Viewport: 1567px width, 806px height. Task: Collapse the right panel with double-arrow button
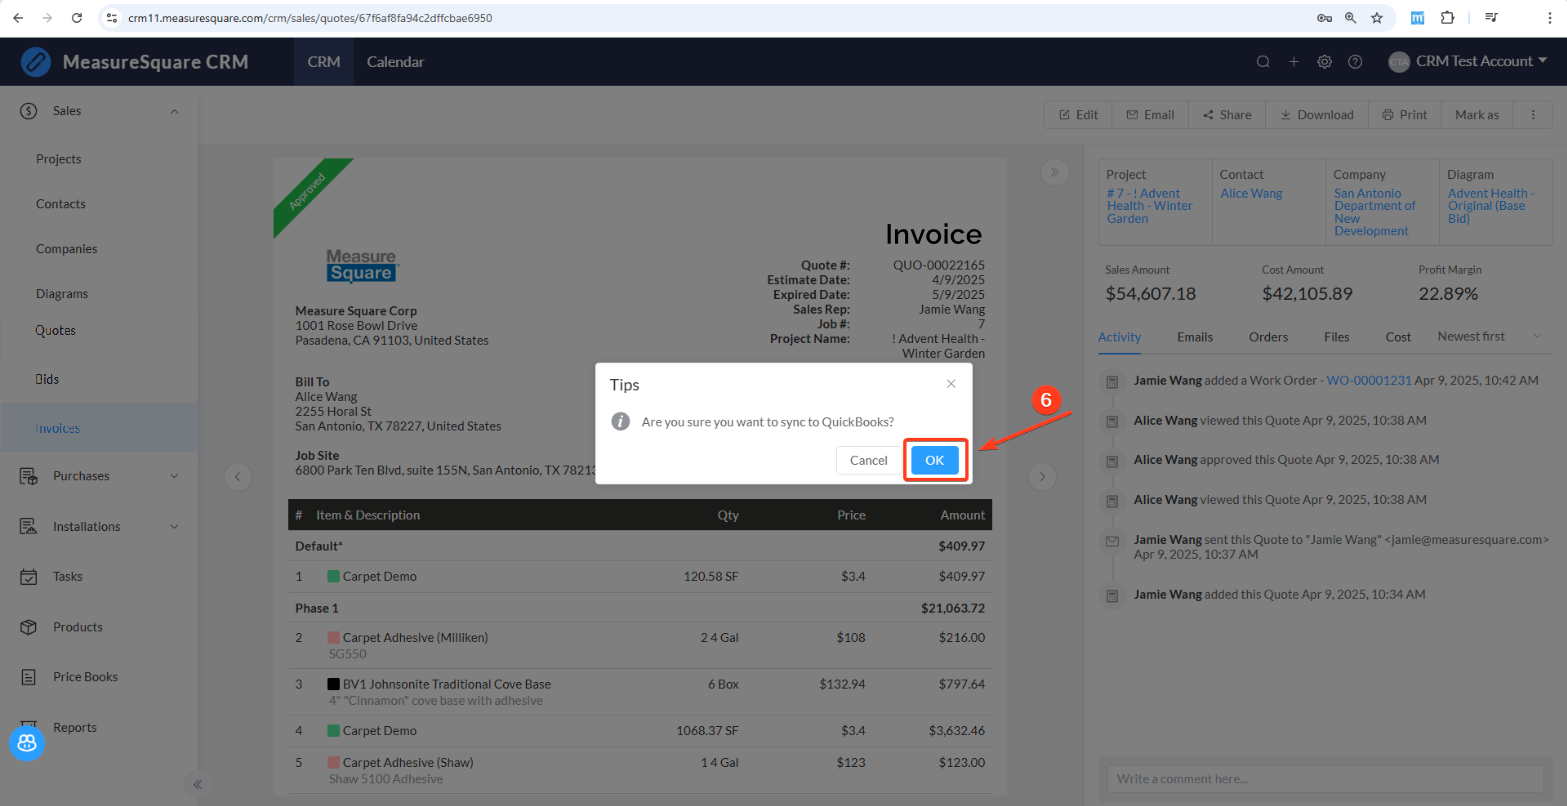[1054, 172]
